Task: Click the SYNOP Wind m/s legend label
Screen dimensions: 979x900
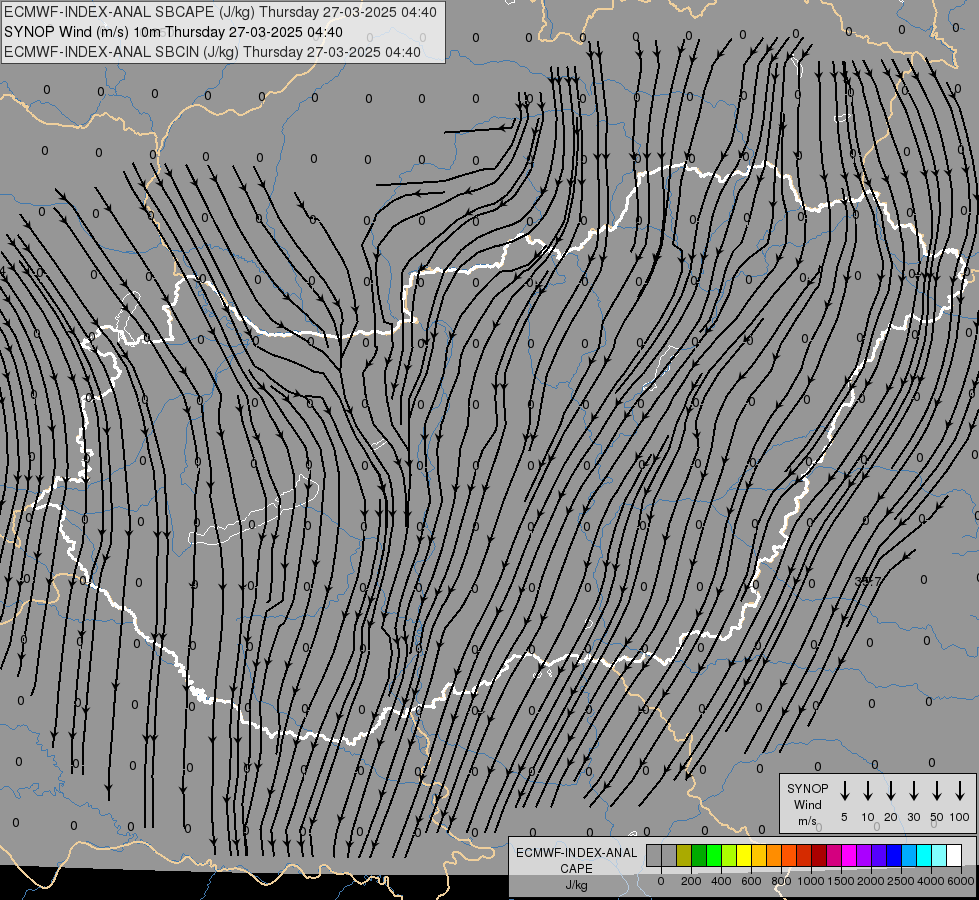Action: [x=807, y=804]
